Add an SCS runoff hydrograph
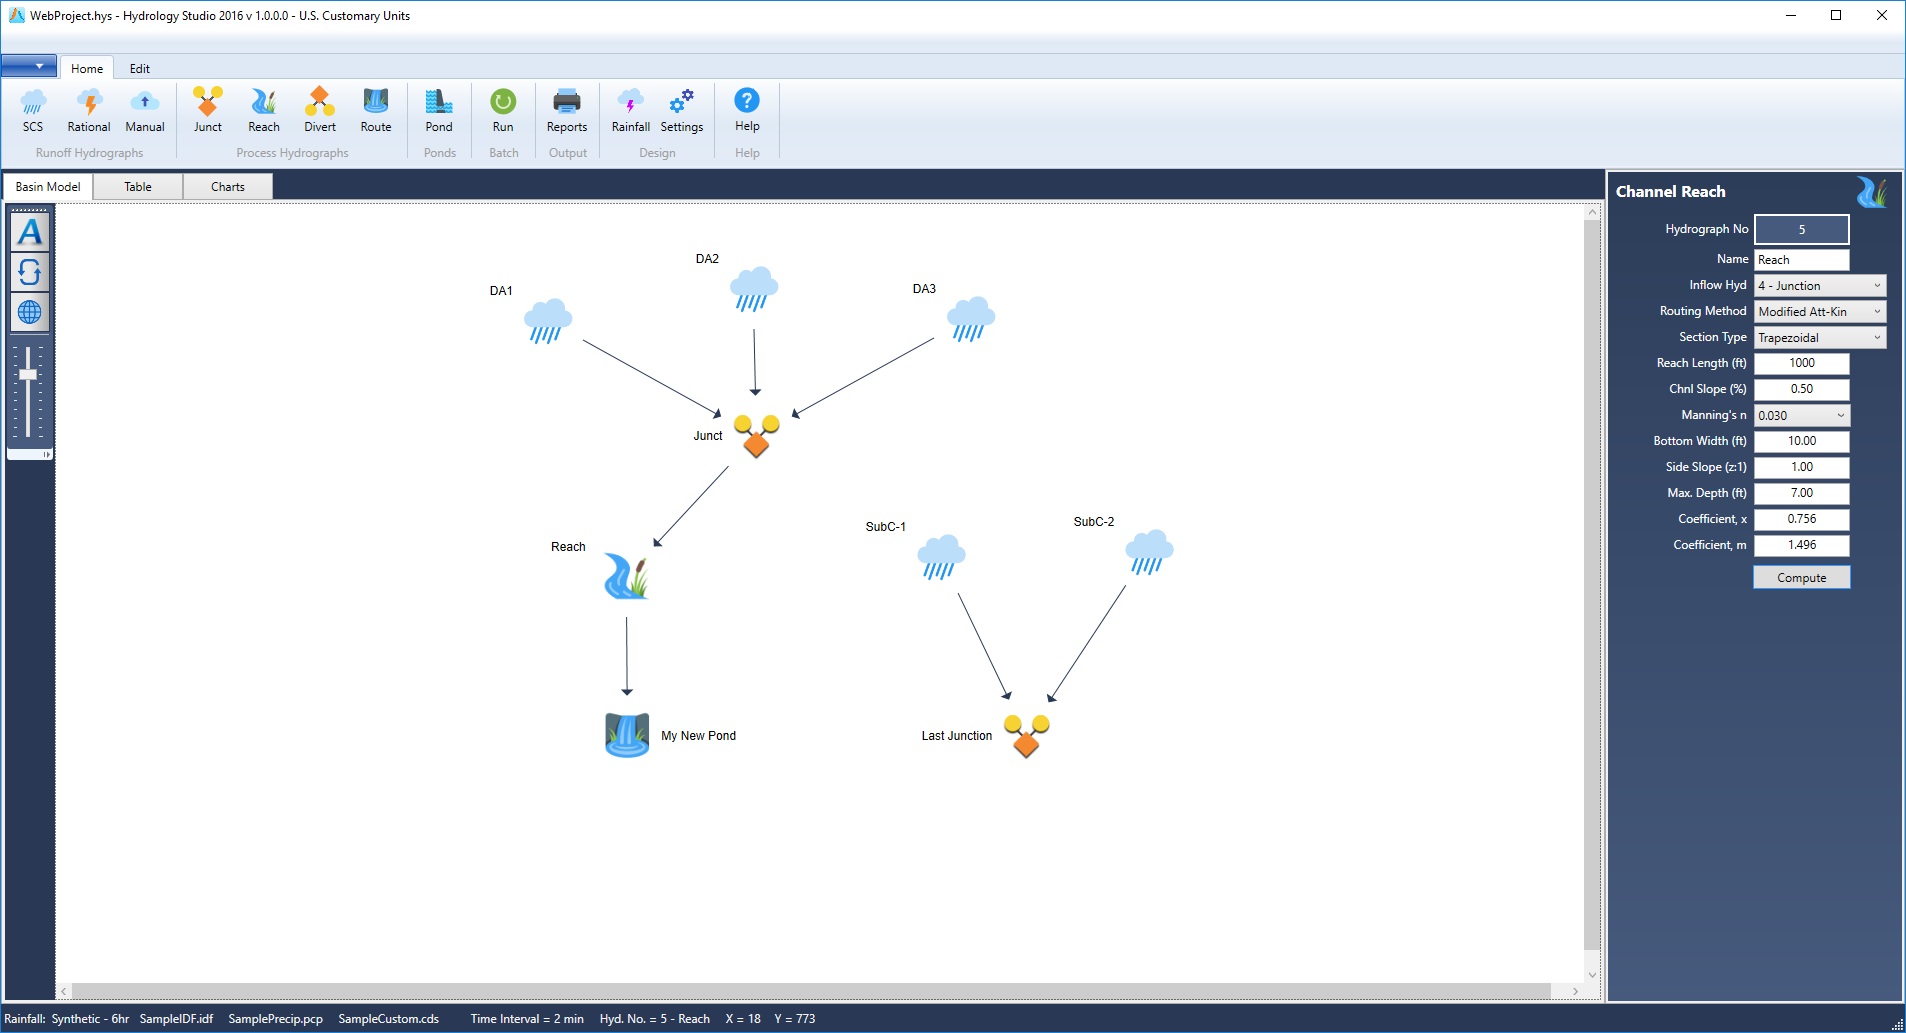Screen dimensions: 1906x1033 [x=33, y=110]
